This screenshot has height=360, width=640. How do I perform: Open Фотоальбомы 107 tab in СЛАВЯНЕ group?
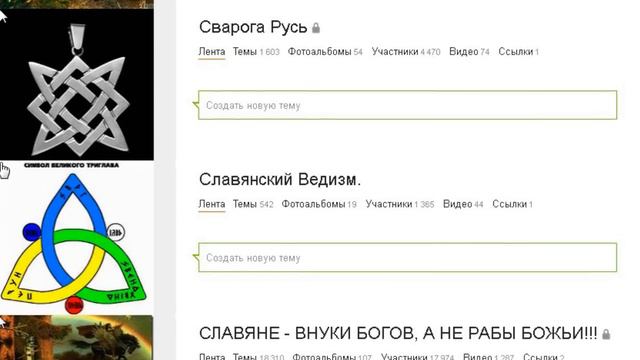click(332, 357)
